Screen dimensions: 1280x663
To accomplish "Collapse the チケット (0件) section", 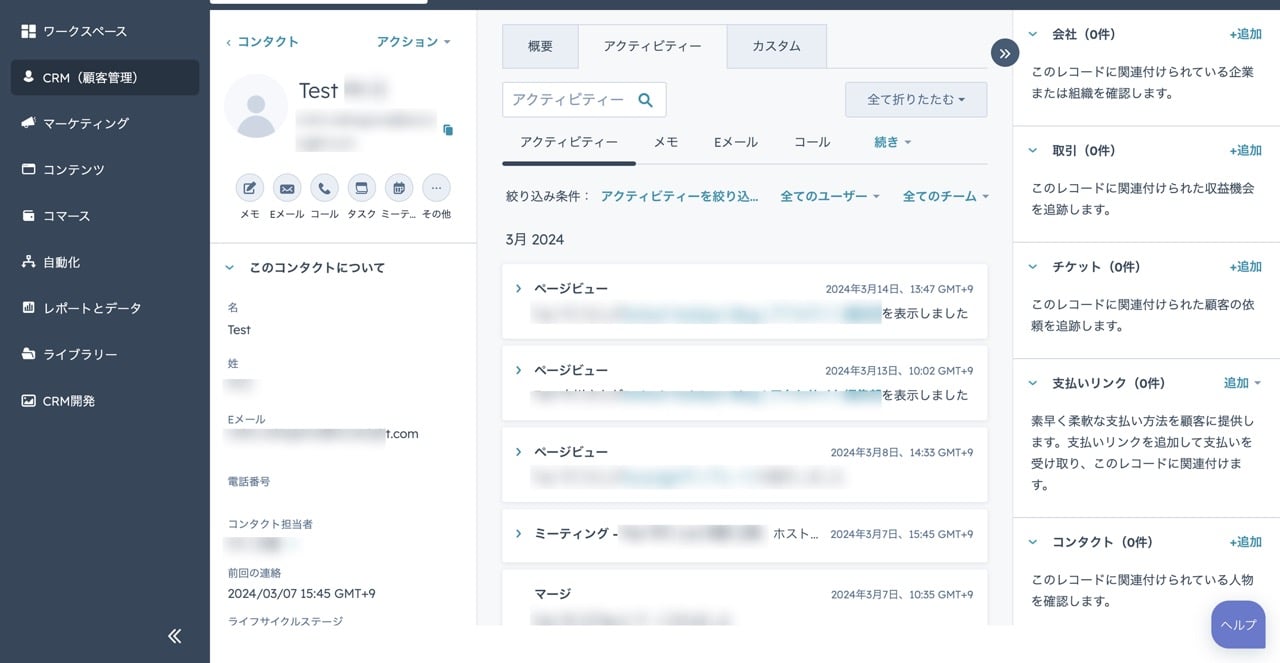I will pyautogui.click(x=1033, y=267).
